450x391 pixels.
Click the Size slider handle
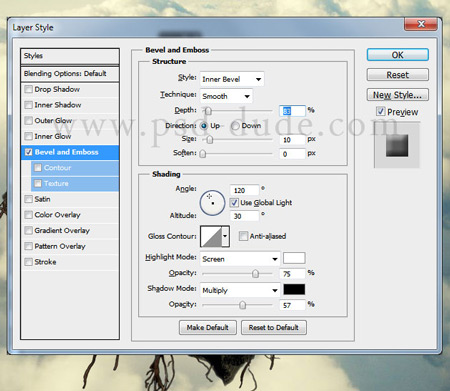point(210,140)
